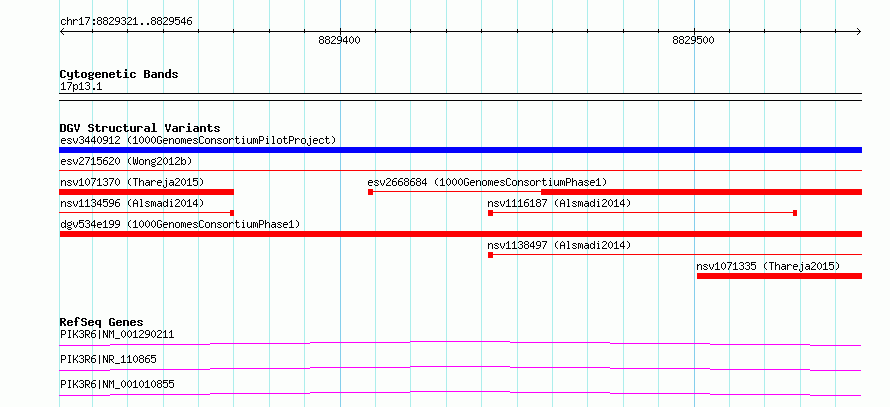Click the nsv1138497 variant line
The height and width of the screenshot is (407, 890).
[675, 255]
